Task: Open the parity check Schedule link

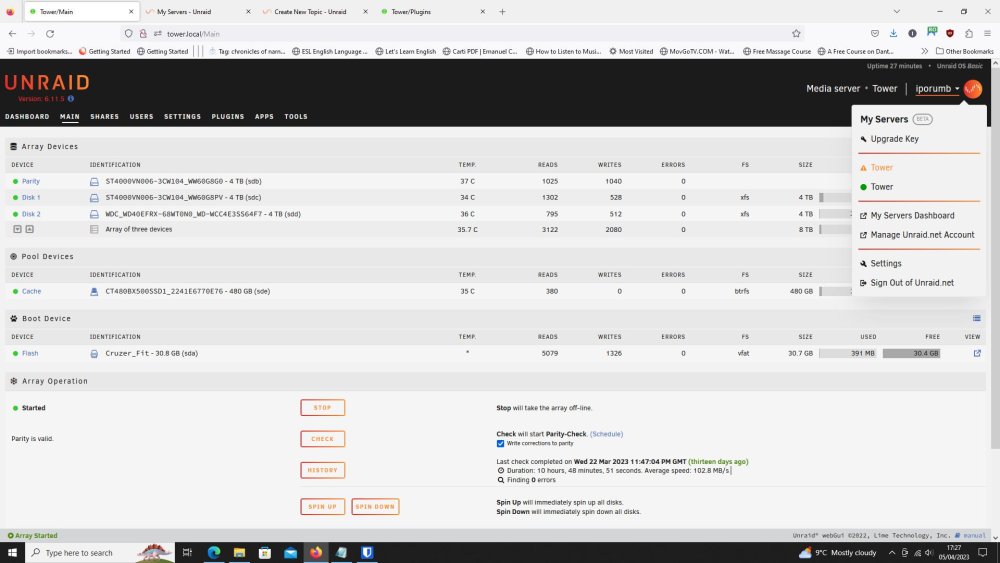Action: coord(606,434)
